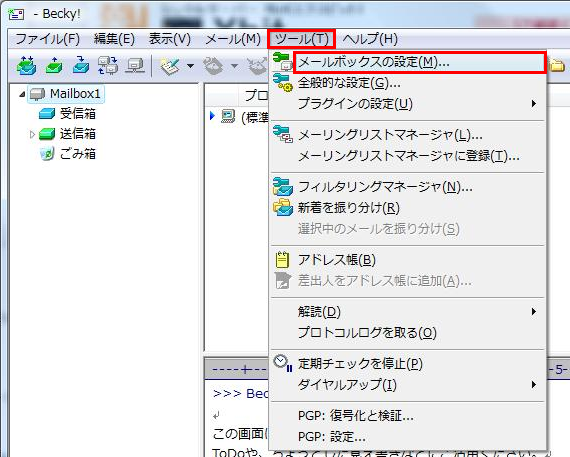Close the ツール(T) menu
The height and width of the screenshot is (457, 570).
pyautogui.click(x=301, y=39)
